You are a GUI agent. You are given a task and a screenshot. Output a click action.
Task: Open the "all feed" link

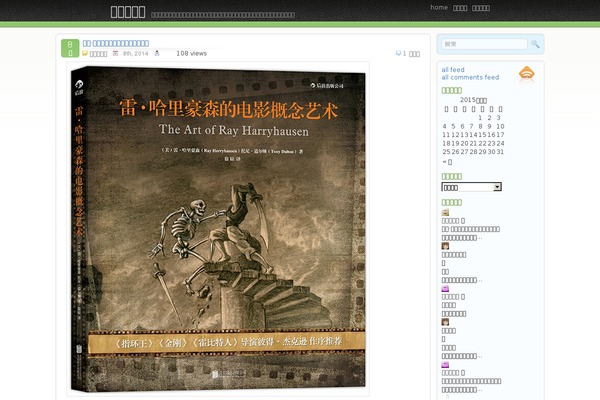(452, 70)
